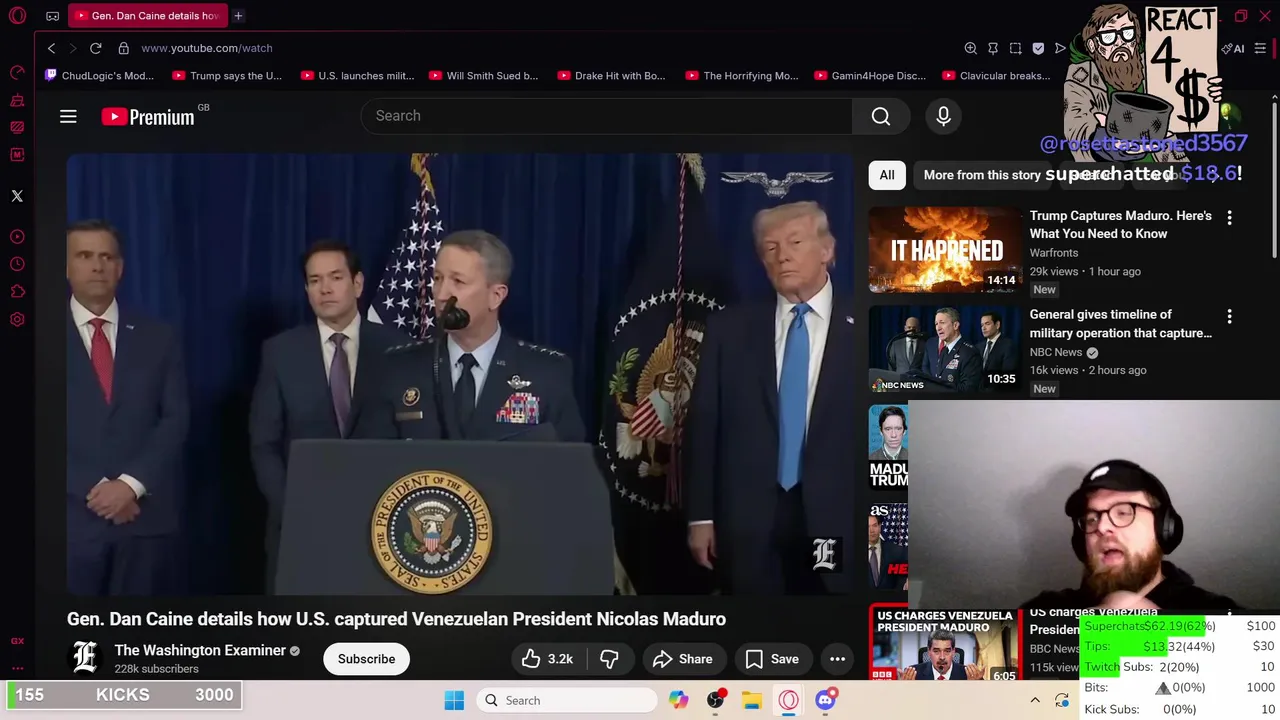Open the Warfronts channel name
This screenshot has height=720, width=1280.
click(1054, 253)
